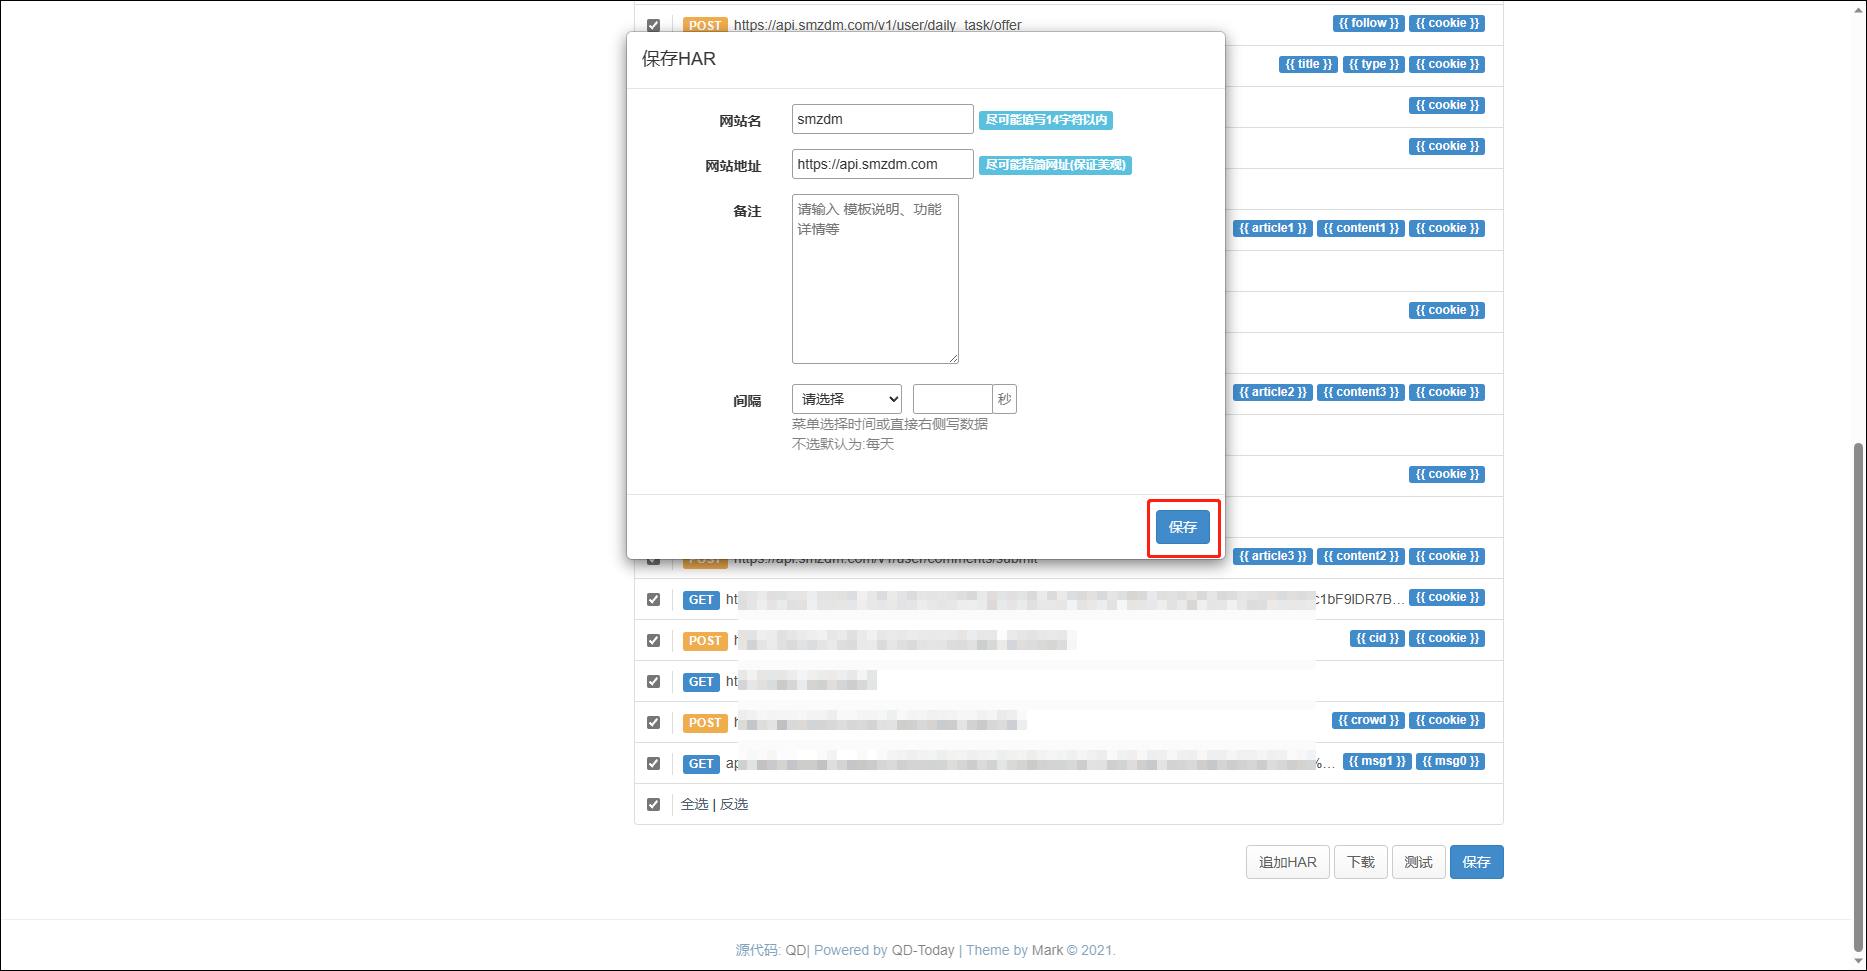Click the {{ title }} variable tag

tap(1308, 64)
